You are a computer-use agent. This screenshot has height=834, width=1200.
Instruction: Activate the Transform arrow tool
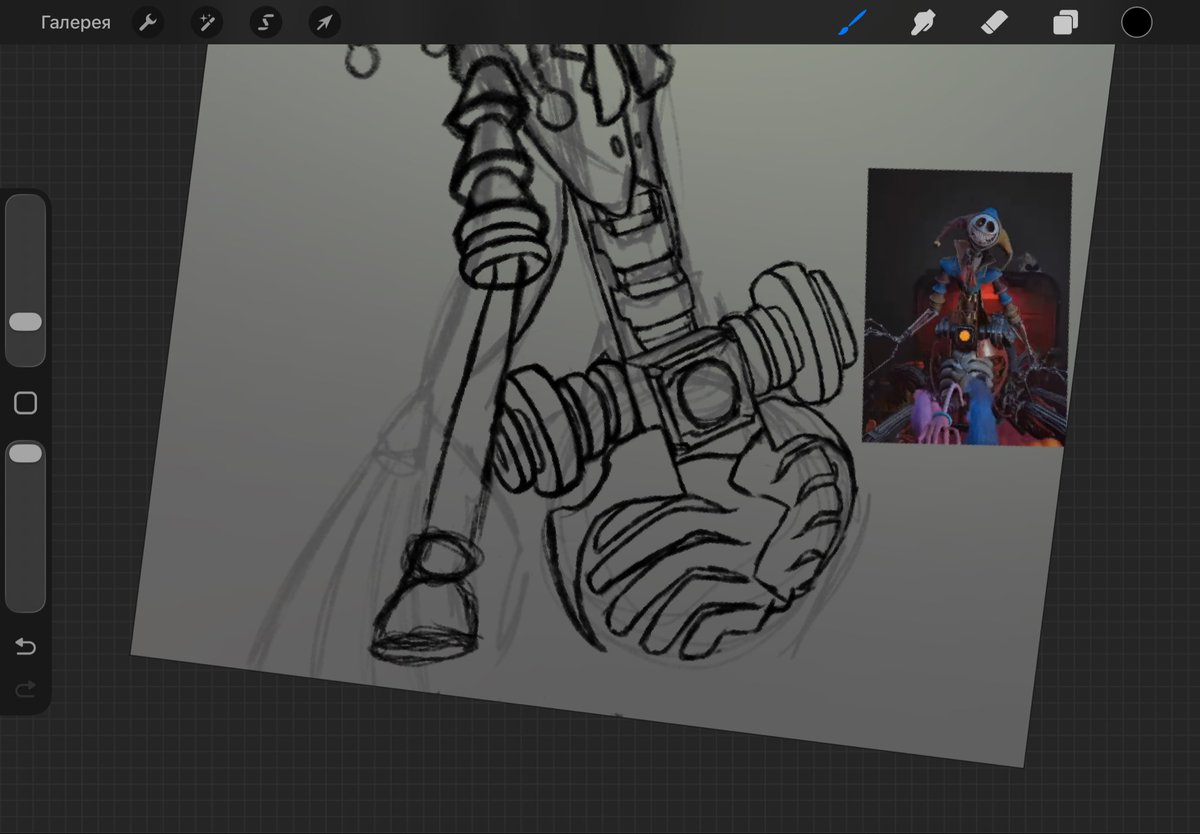[x=324, y=22]
